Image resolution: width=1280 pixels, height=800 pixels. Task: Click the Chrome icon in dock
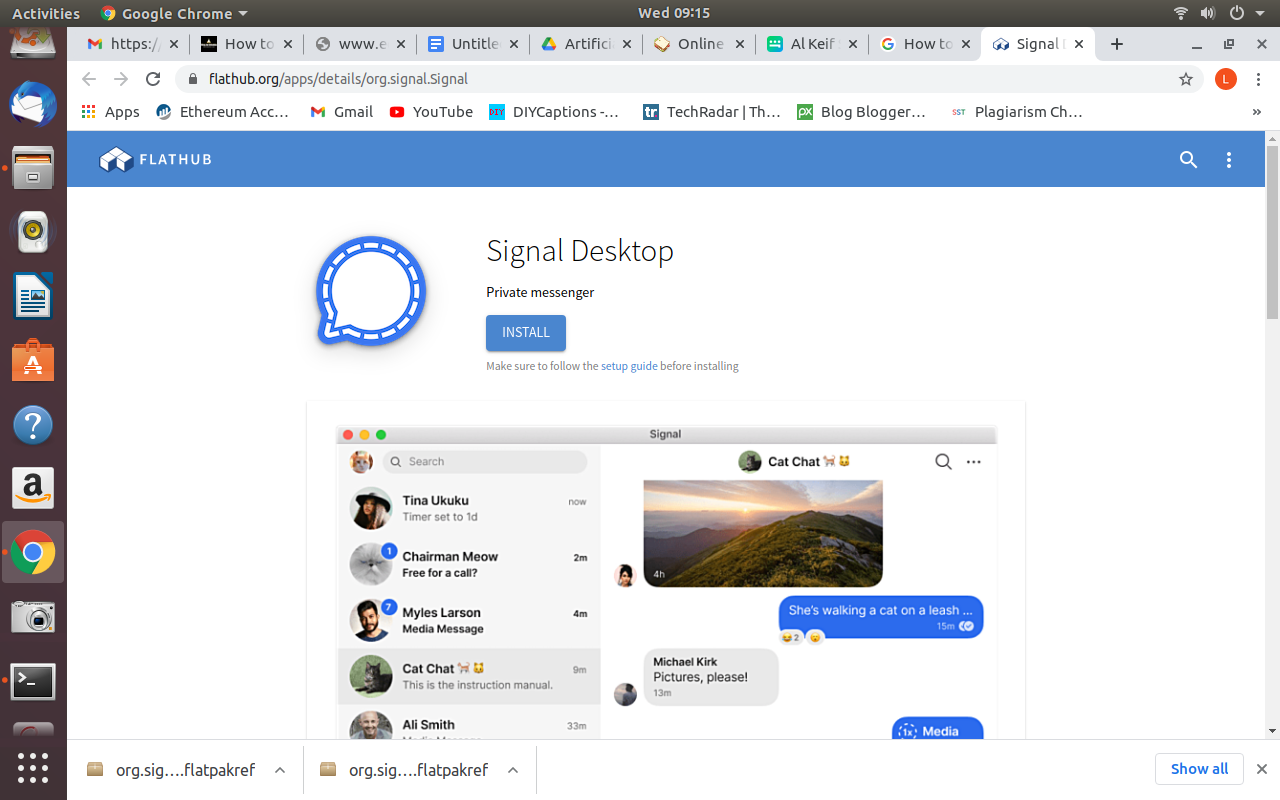[33, 552]
